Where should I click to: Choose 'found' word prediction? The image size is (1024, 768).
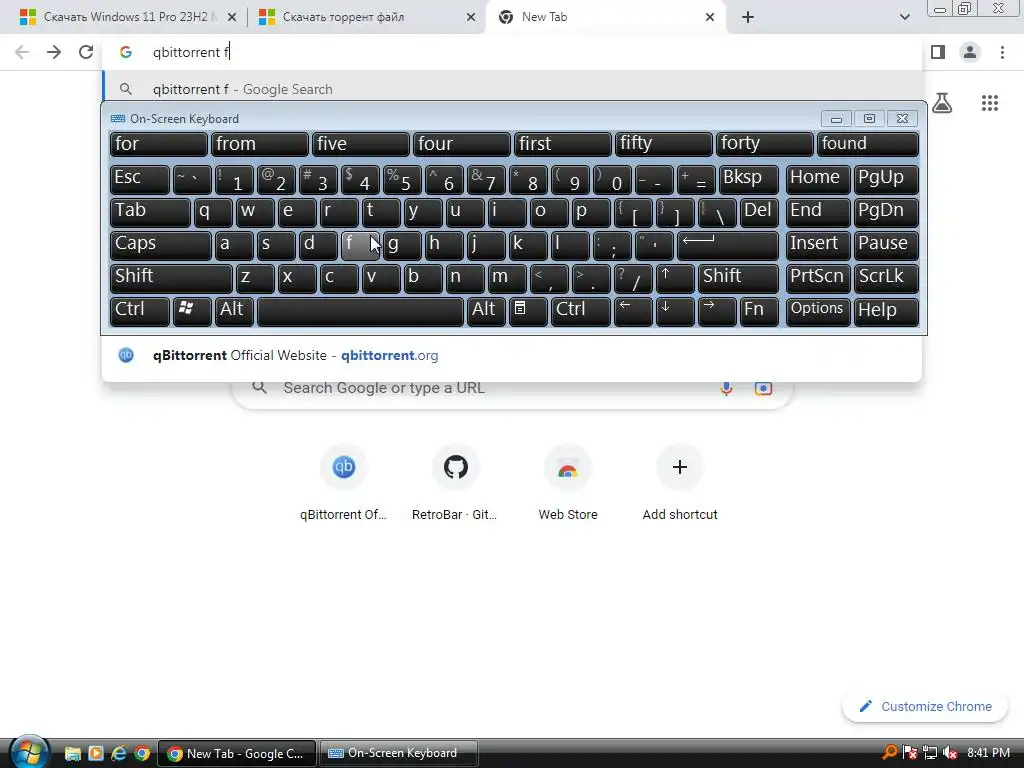point(867,144)
